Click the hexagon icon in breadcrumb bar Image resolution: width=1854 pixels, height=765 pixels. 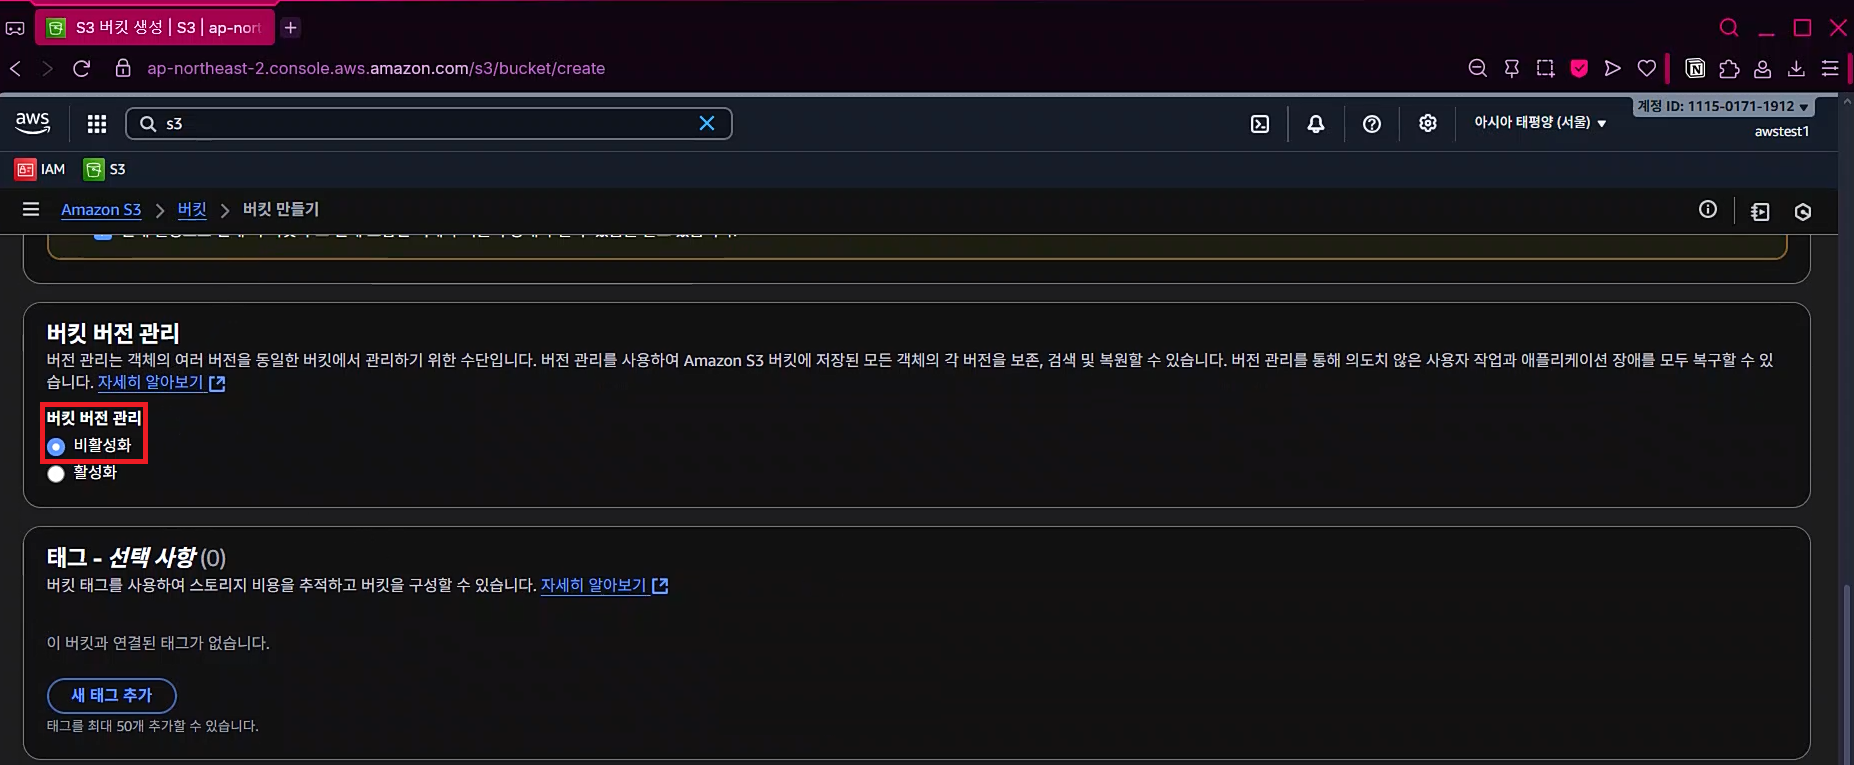(1803, 211)
